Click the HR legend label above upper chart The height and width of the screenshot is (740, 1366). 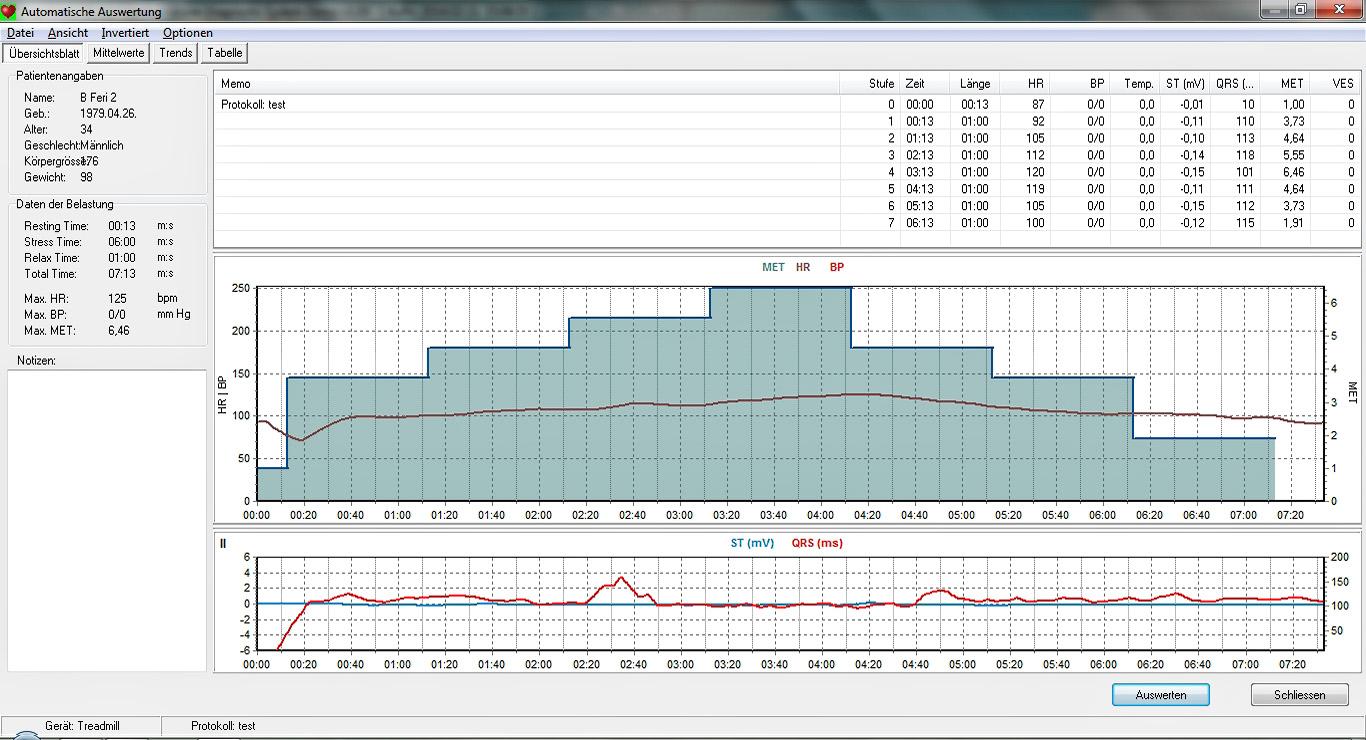point(803,267)
